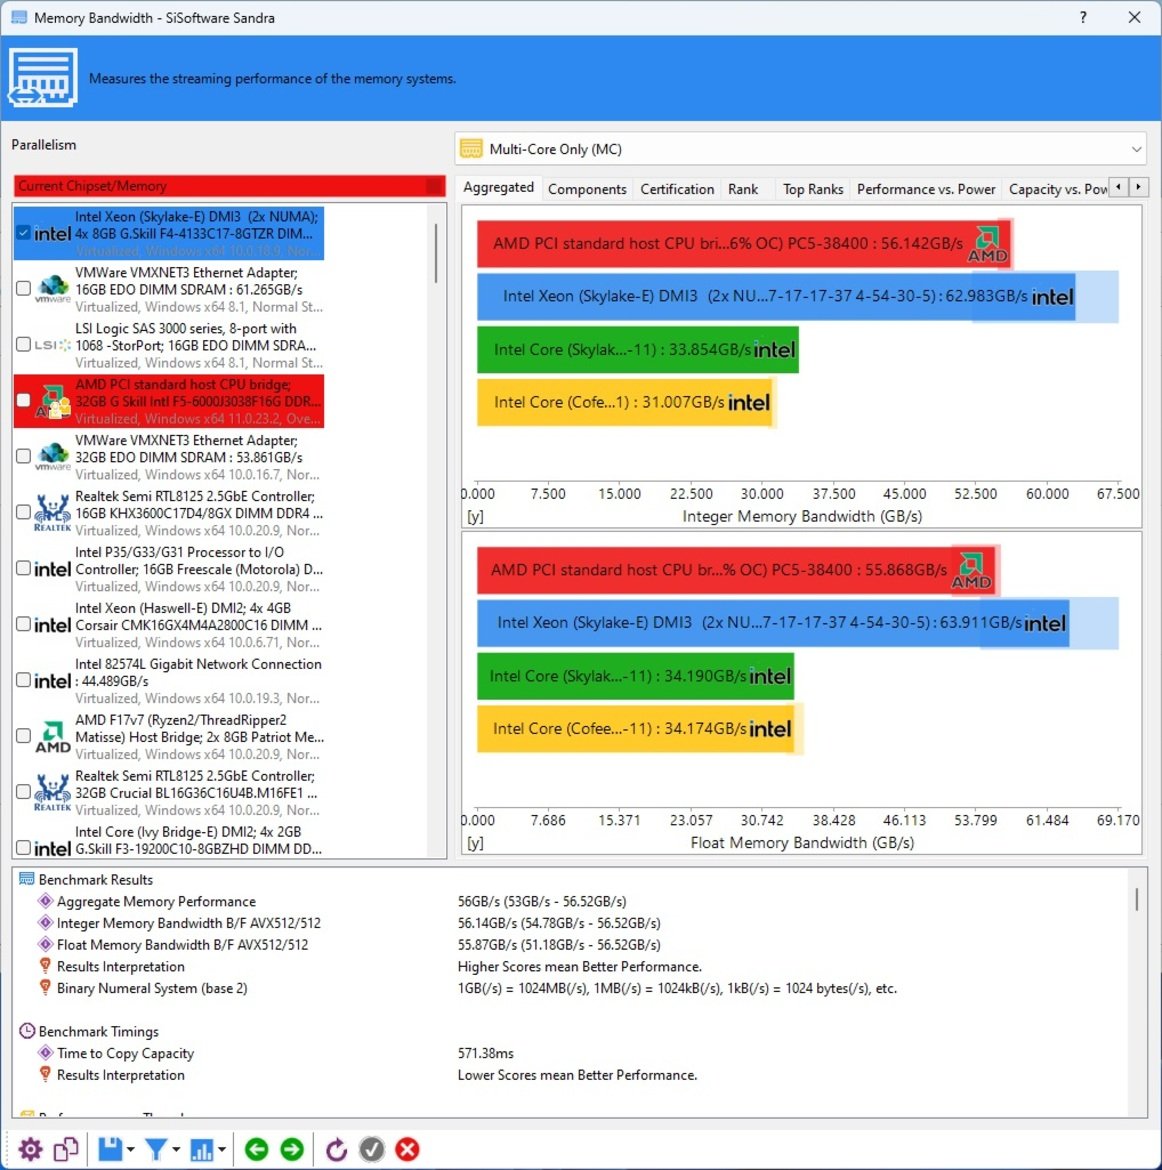Click the blue bar chart icon
This screenshot has width=1162, height=1170.
click(x=202, y=1149)
